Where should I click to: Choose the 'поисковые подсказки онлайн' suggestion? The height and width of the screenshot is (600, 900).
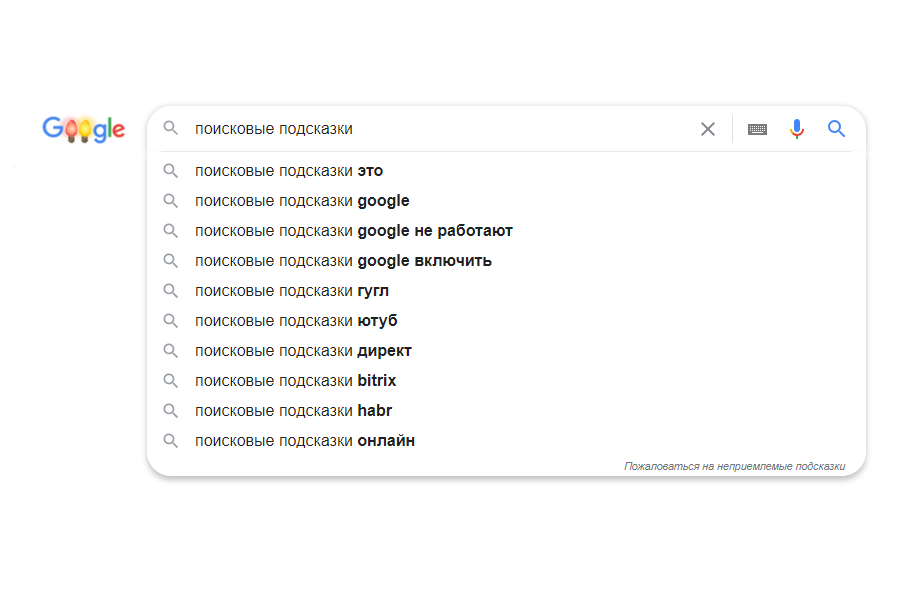pos(305,441)
